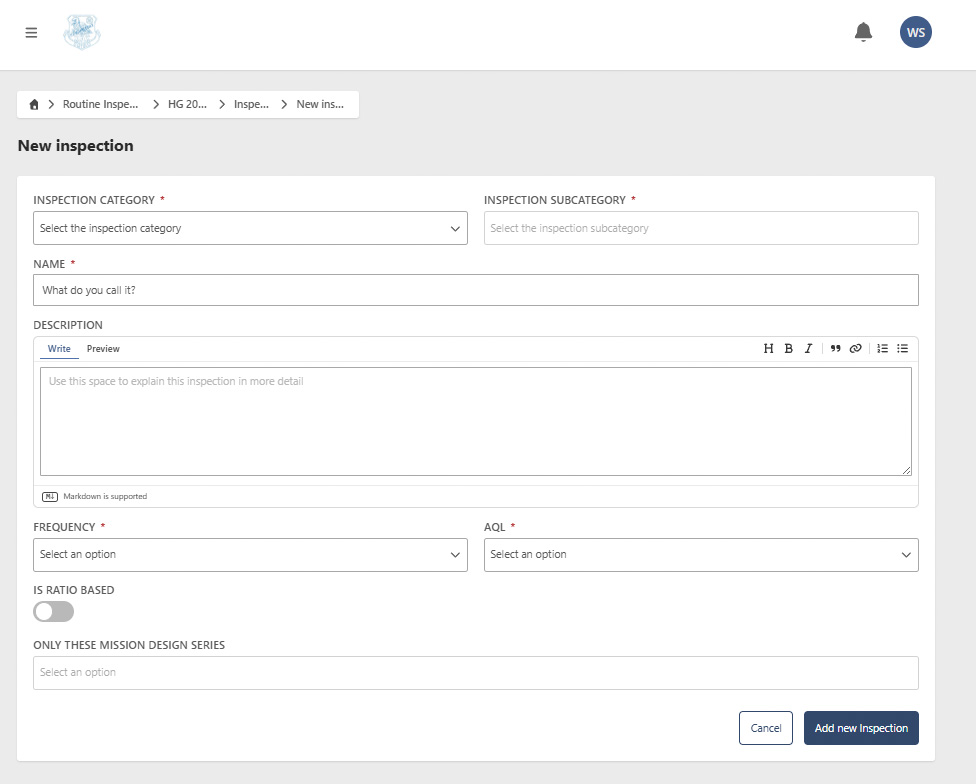Add a bulleted list to the description
The image size is (976, 784).
point(902,348)
